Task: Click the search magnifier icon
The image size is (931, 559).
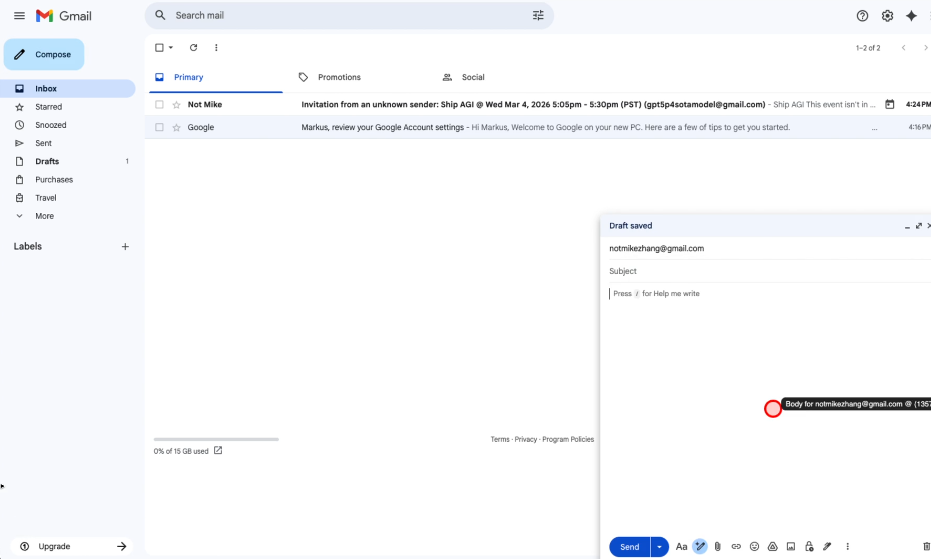Action: (160, 15)
